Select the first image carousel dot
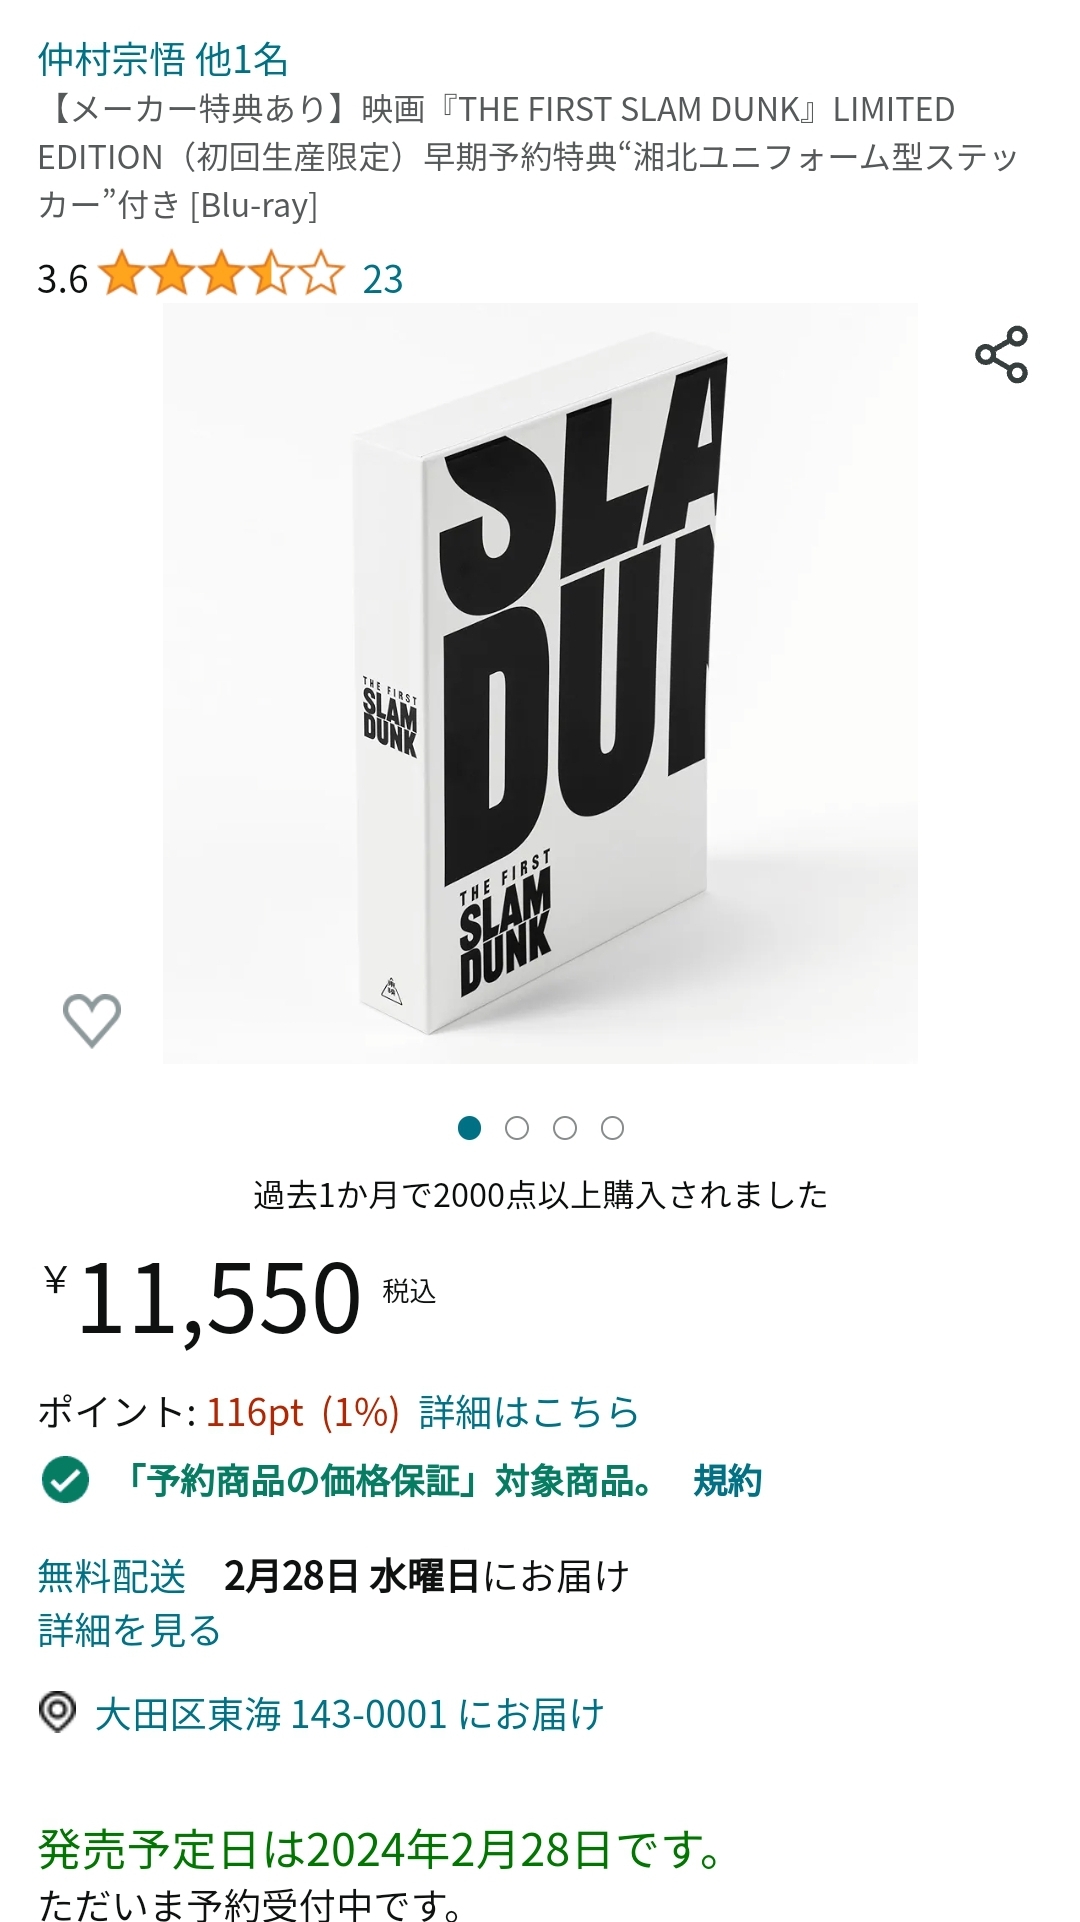The image size is (1080, 1922). click(x=469, y=1128)
